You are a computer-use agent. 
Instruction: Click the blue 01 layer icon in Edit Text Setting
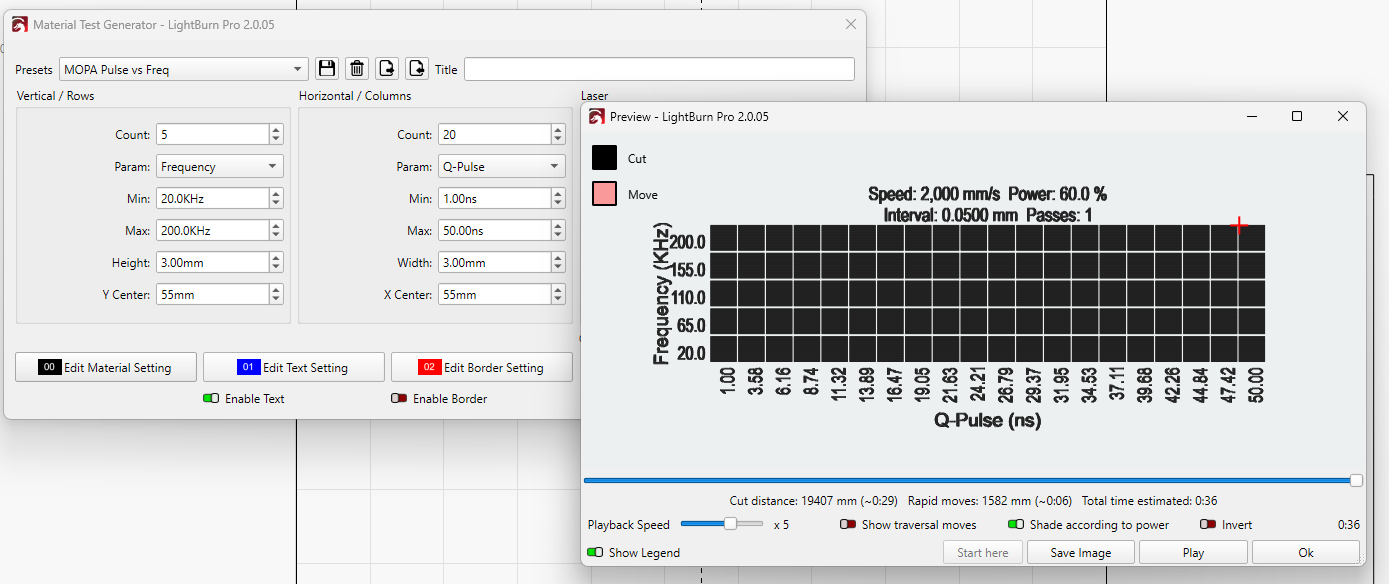tap(249, 367)
